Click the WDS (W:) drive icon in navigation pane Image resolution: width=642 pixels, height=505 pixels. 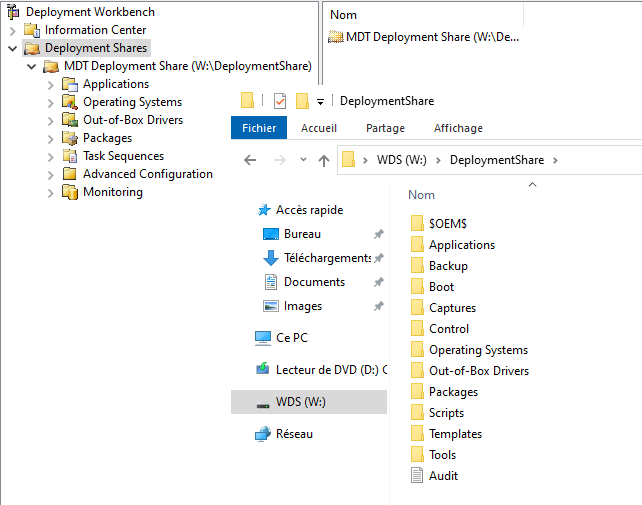point(263,405)
